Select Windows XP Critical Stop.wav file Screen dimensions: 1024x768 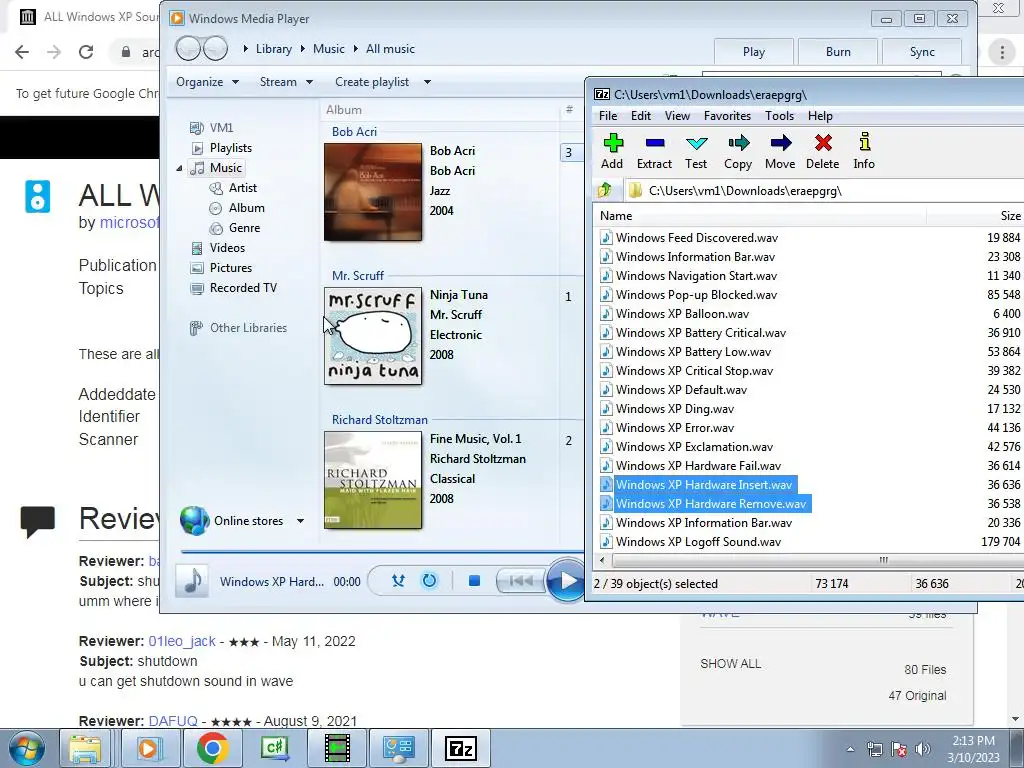point(694,371)
